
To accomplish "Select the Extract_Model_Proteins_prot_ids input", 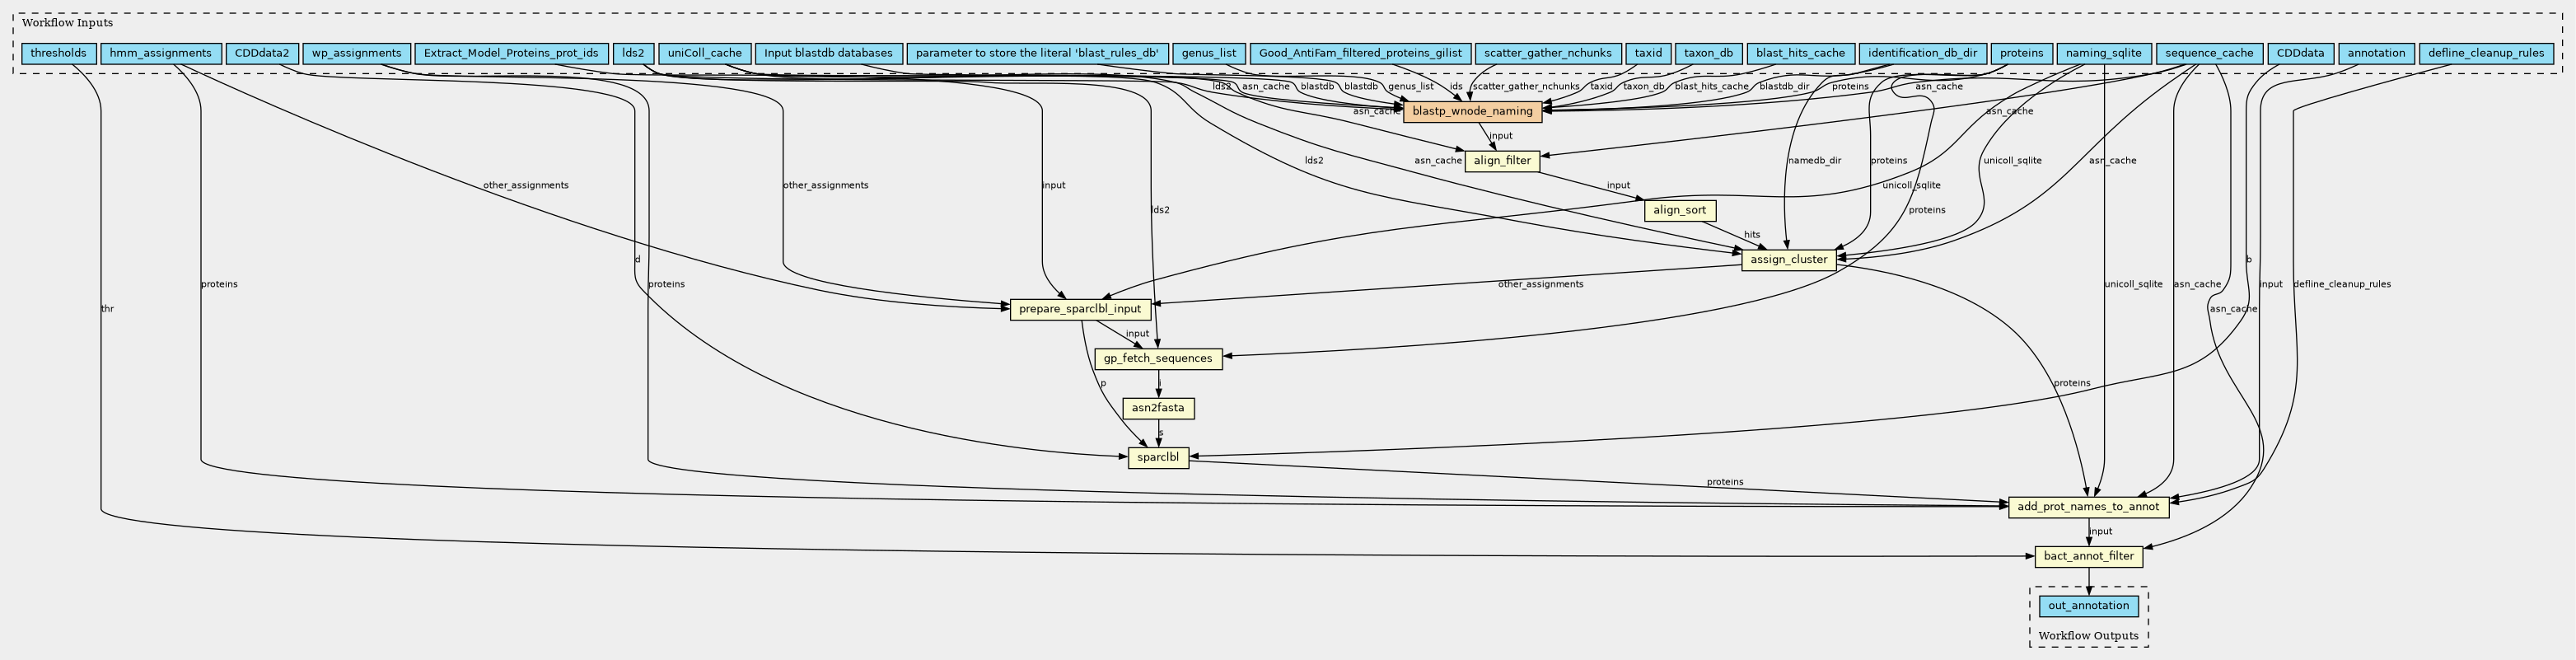I will tap(511, 53).
